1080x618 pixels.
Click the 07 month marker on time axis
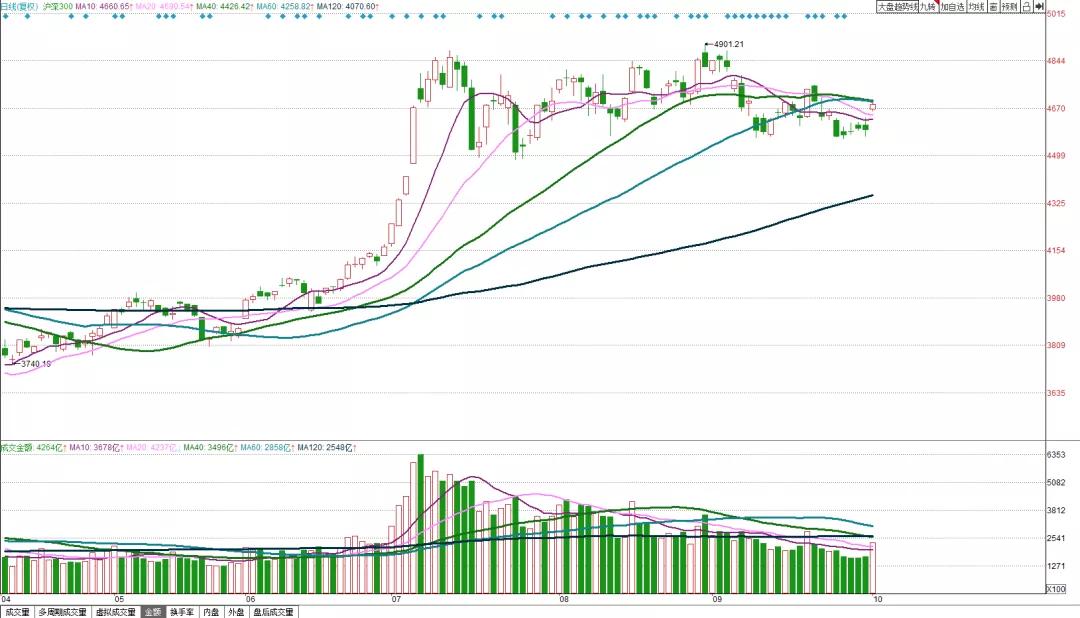396,599
